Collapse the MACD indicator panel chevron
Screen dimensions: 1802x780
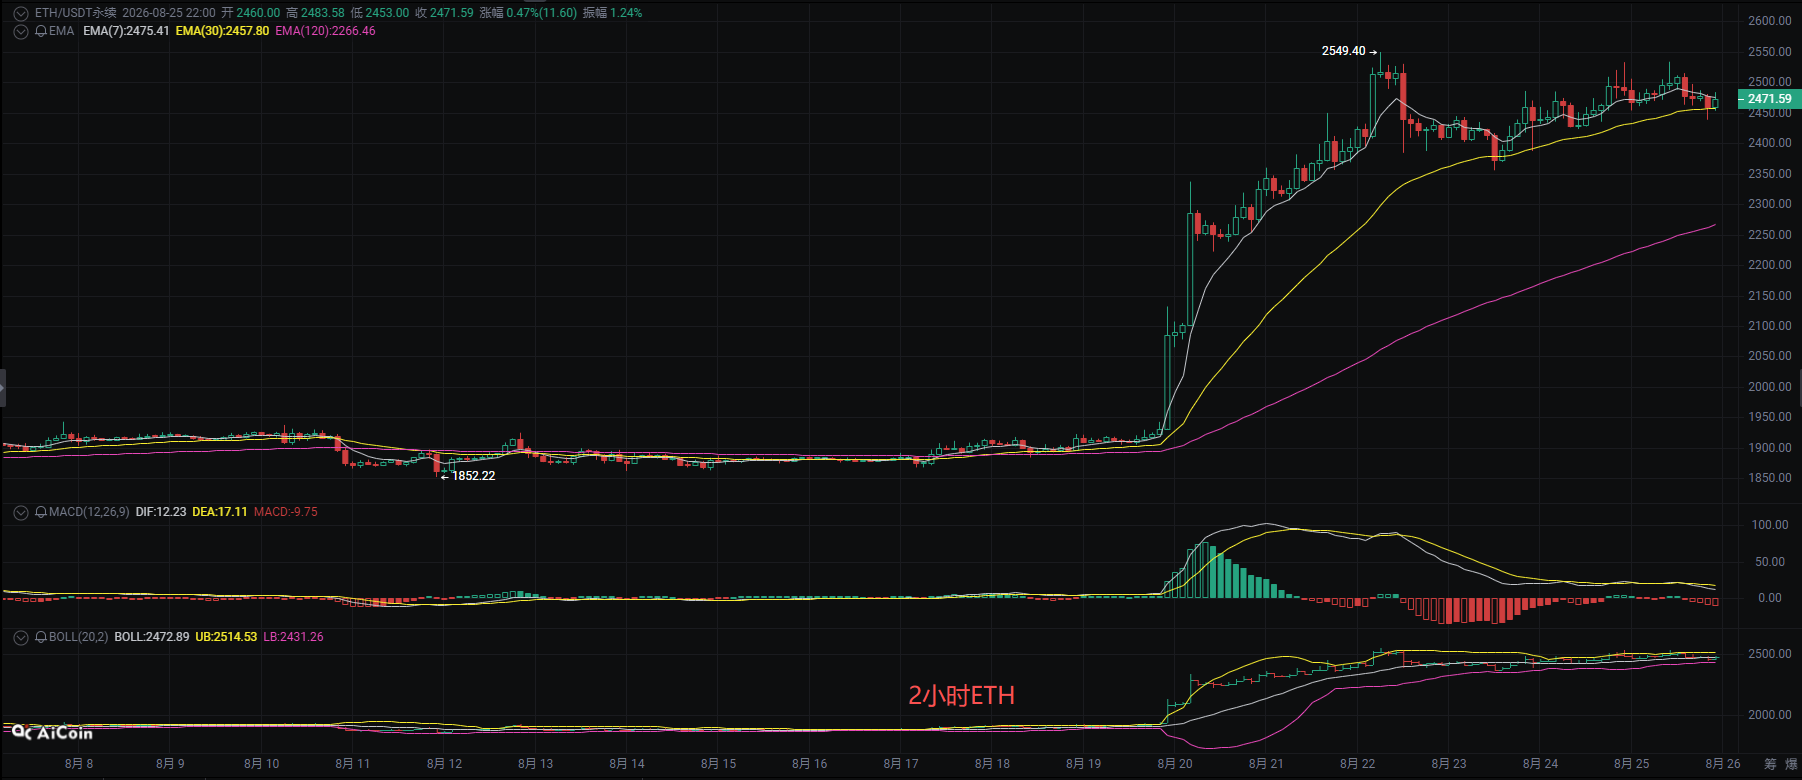pyautogui.click(x=20, y=512)
